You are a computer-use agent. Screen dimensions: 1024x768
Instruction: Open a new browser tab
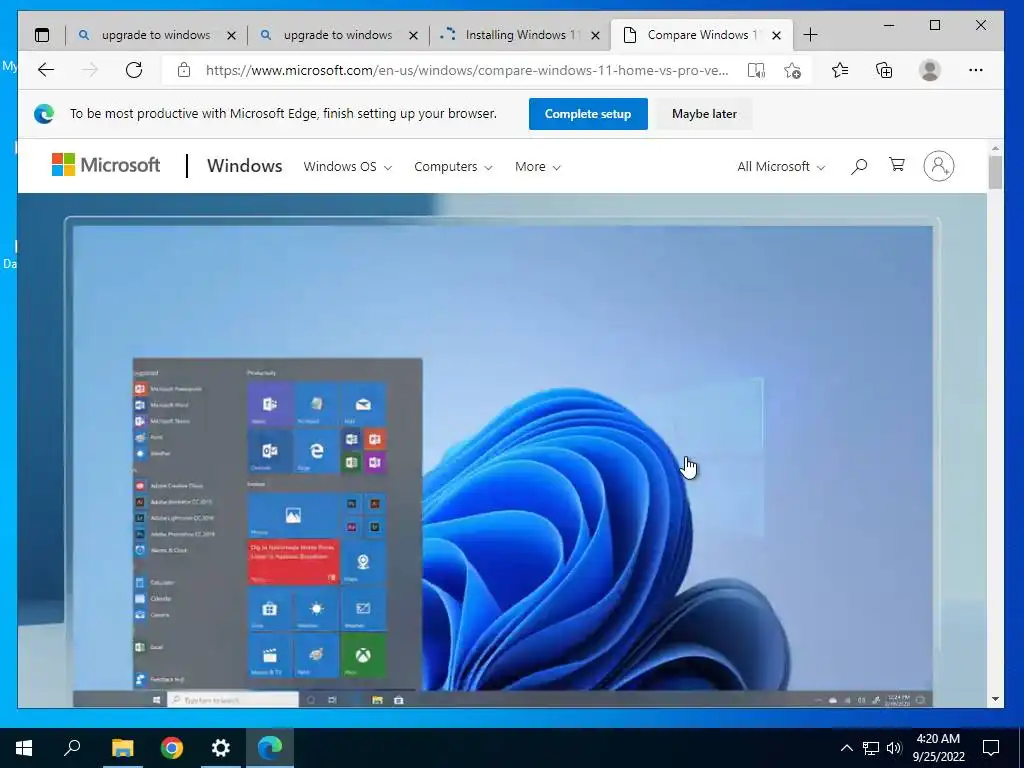810,35
